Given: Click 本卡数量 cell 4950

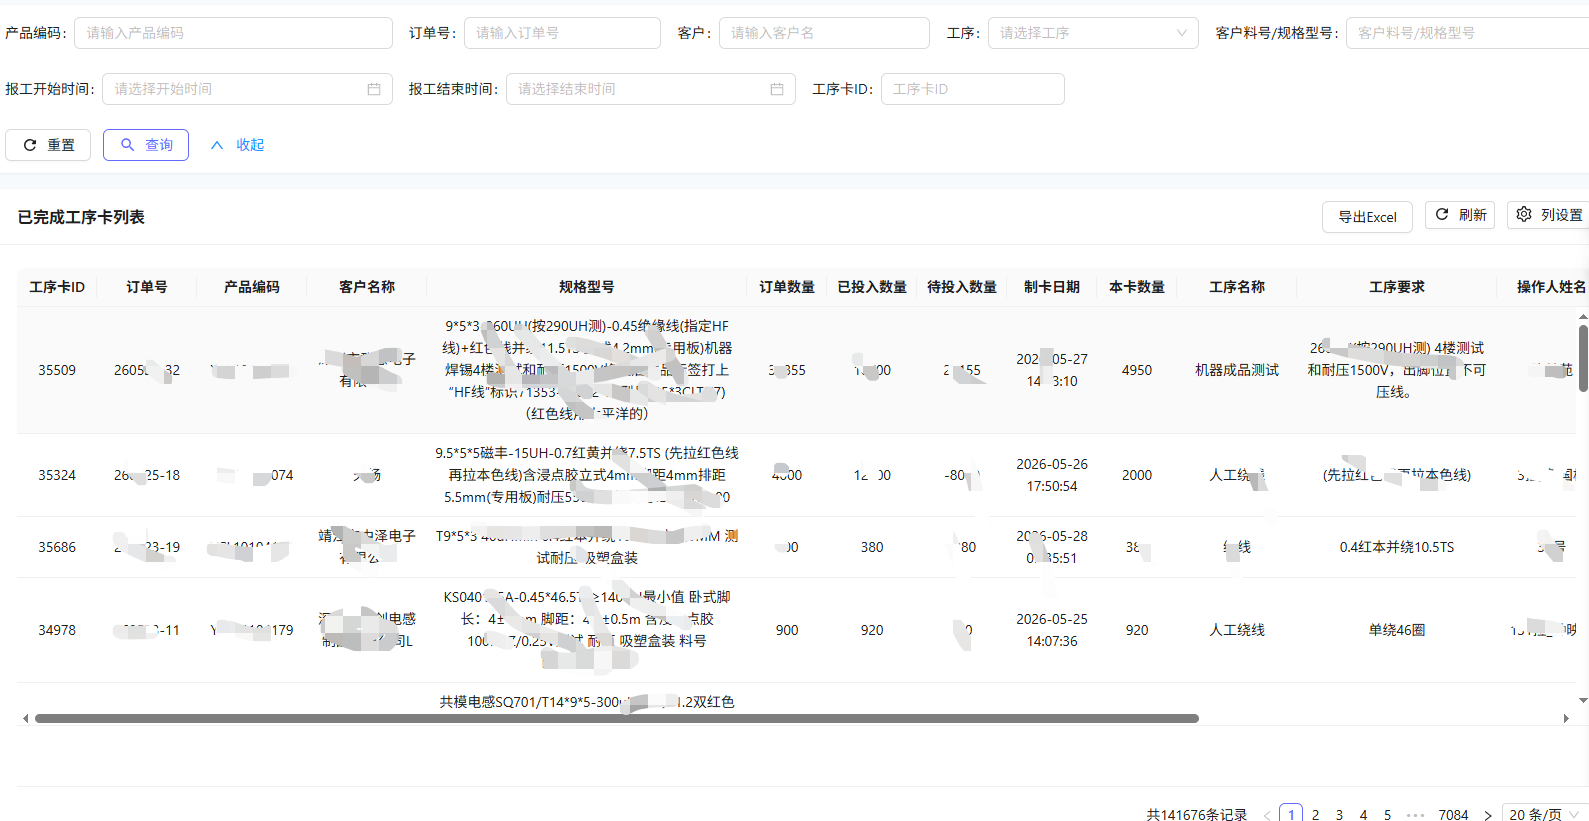Looking at the screenshot, I should point(1137,370).
